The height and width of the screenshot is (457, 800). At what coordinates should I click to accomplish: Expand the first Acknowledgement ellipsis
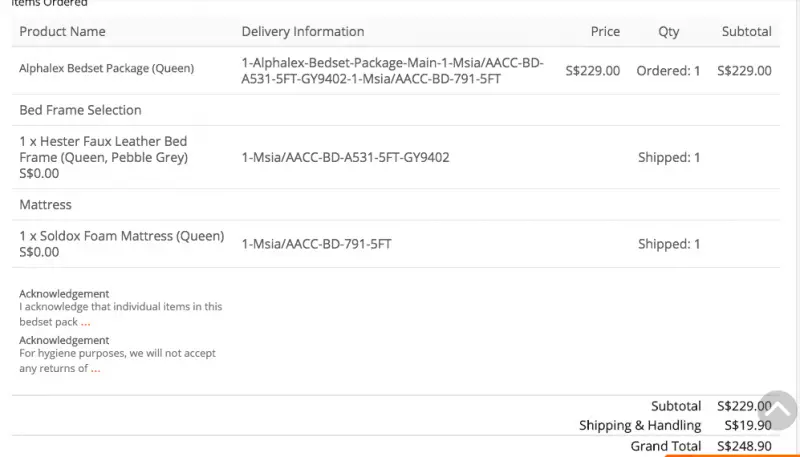click(x=85, y=323)
